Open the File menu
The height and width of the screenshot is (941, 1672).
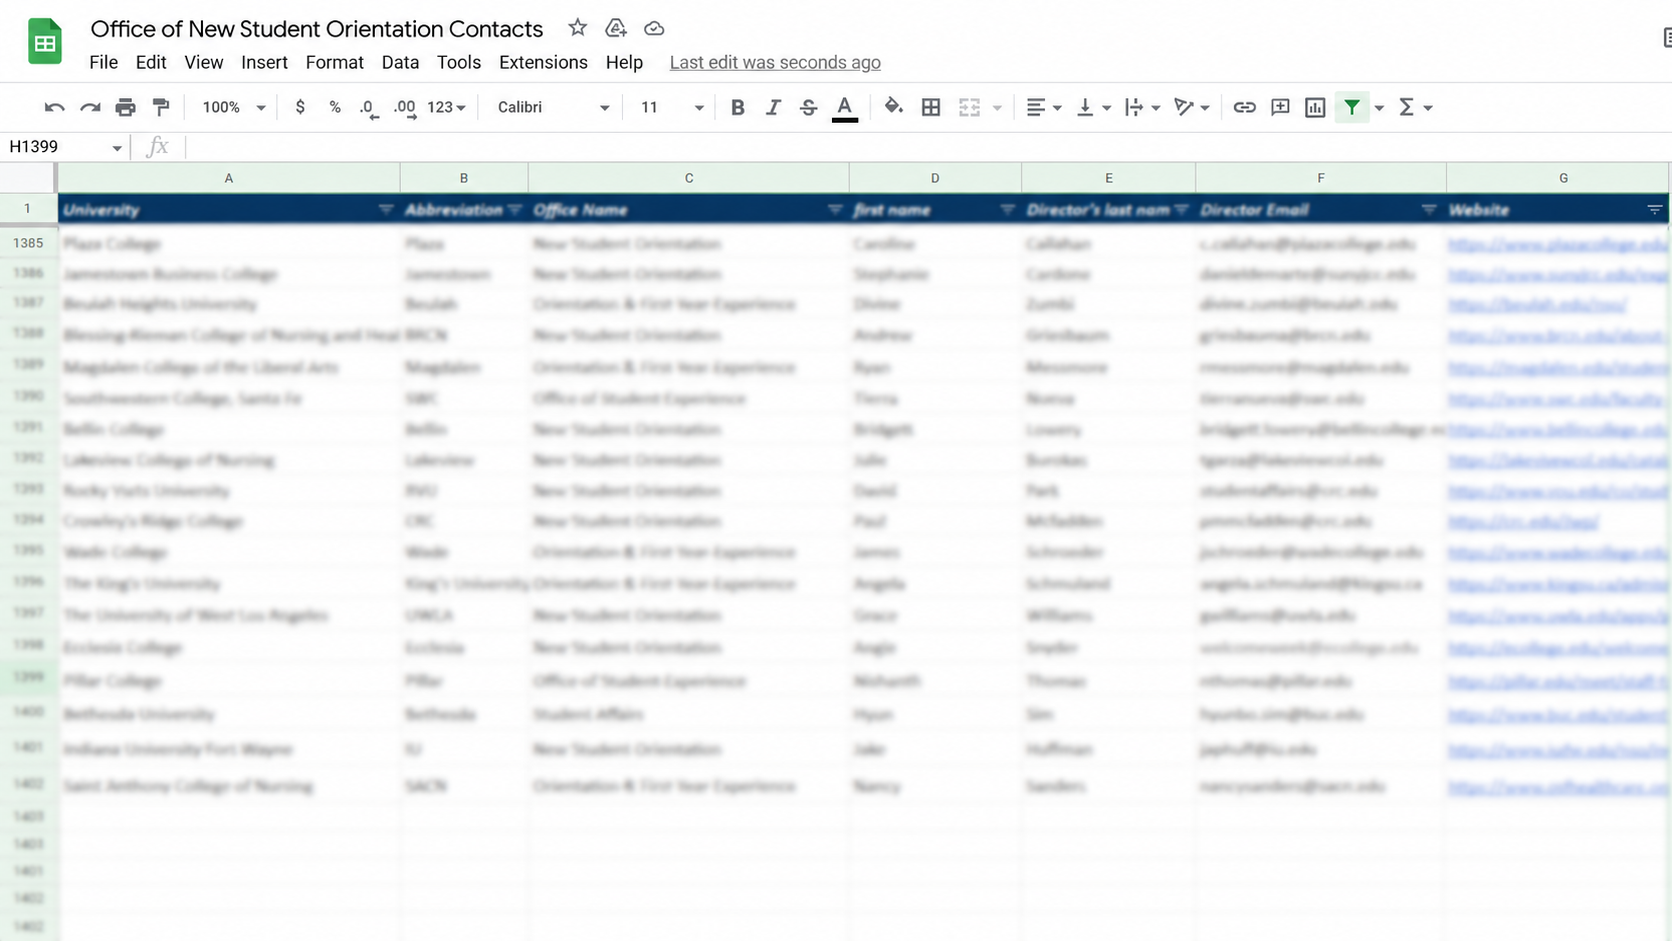point(103,62)
